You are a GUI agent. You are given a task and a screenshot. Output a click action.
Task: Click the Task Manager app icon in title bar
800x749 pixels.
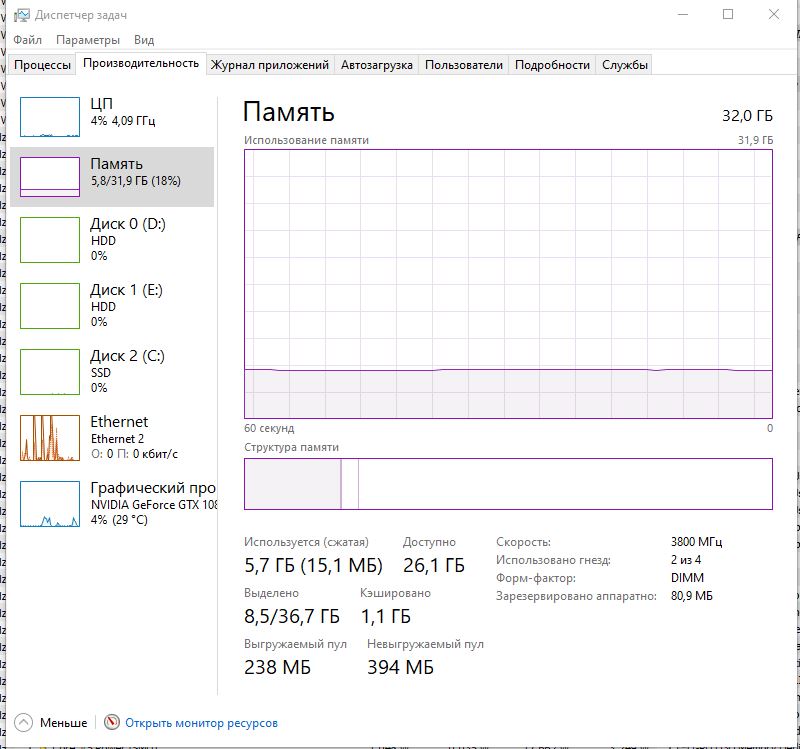click(x=20, y=15)
